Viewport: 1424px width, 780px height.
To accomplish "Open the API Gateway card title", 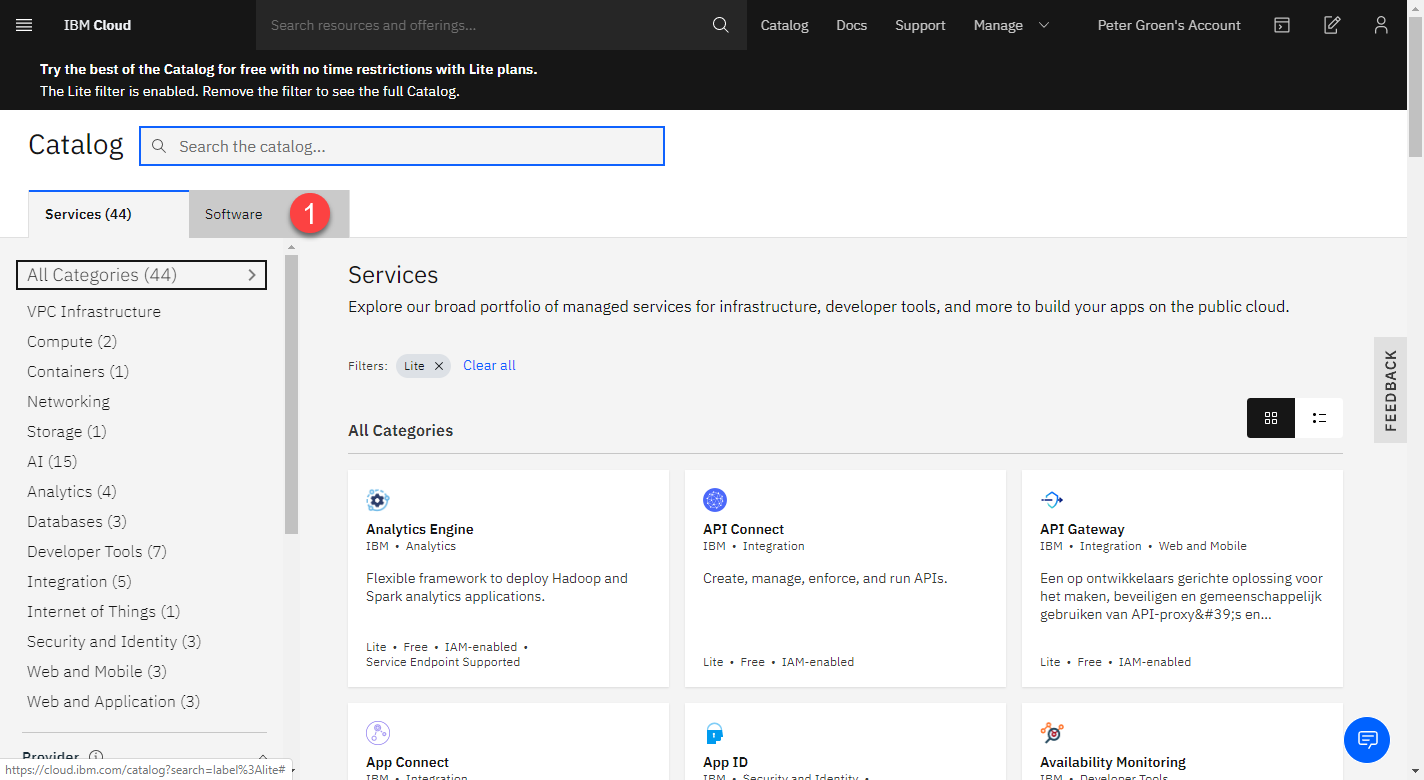I will 1082,529.
